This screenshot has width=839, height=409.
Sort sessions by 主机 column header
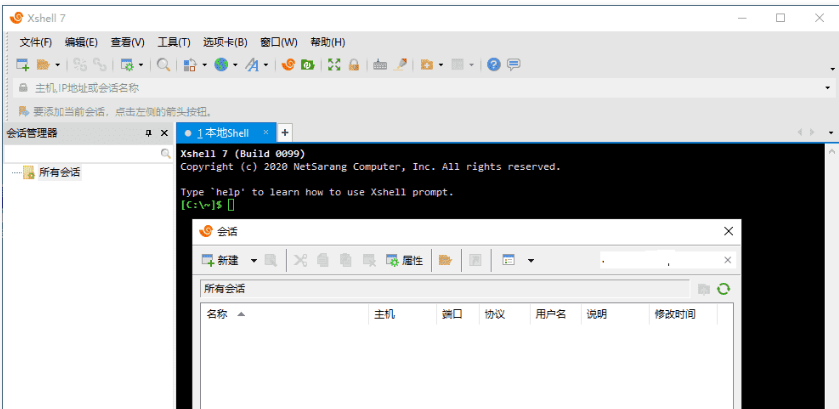(402, 314)
